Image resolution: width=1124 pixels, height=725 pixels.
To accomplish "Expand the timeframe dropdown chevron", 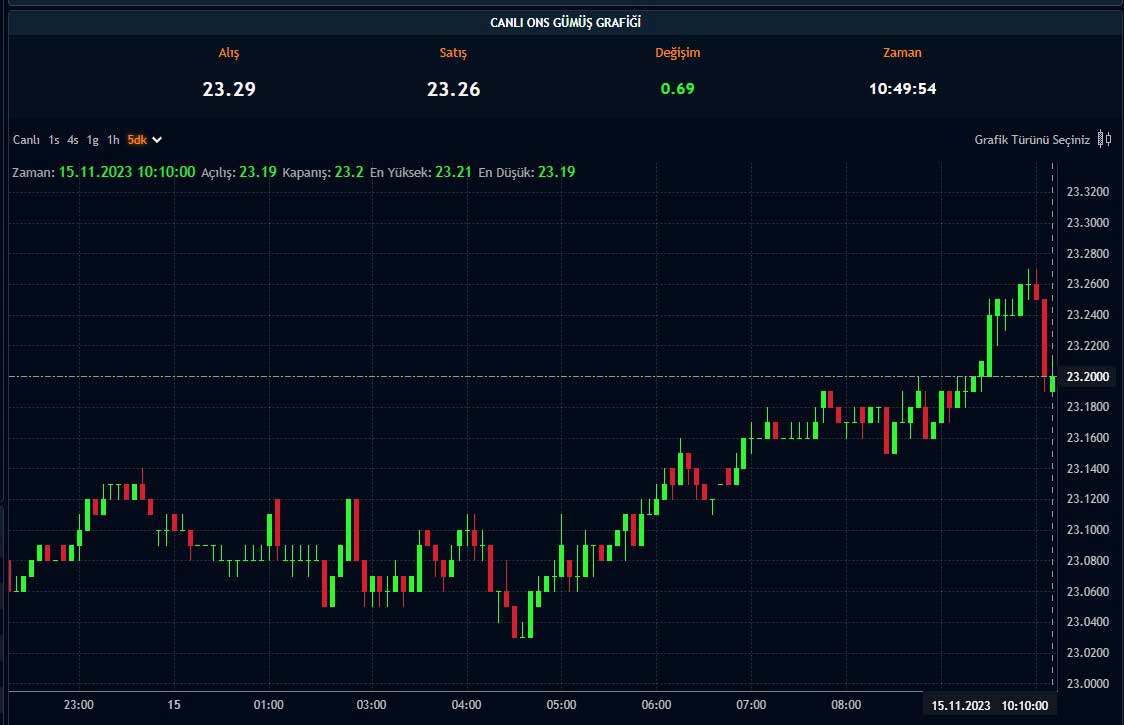I will click(x=157, y=140).
